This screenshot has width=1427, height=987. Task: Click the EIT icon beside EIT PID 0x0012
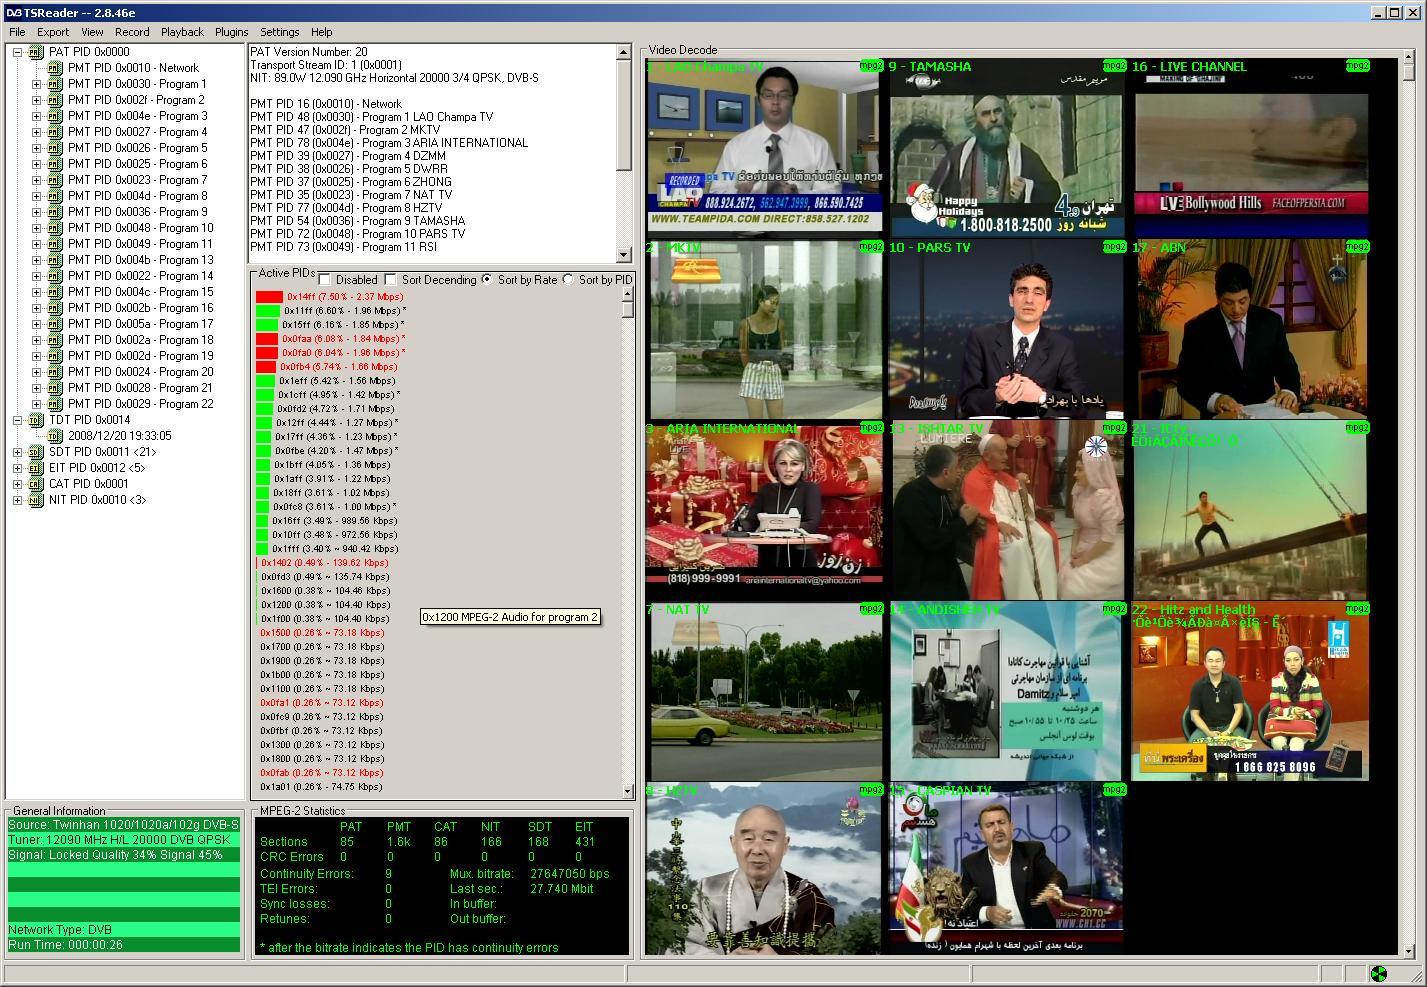point(36,468)
